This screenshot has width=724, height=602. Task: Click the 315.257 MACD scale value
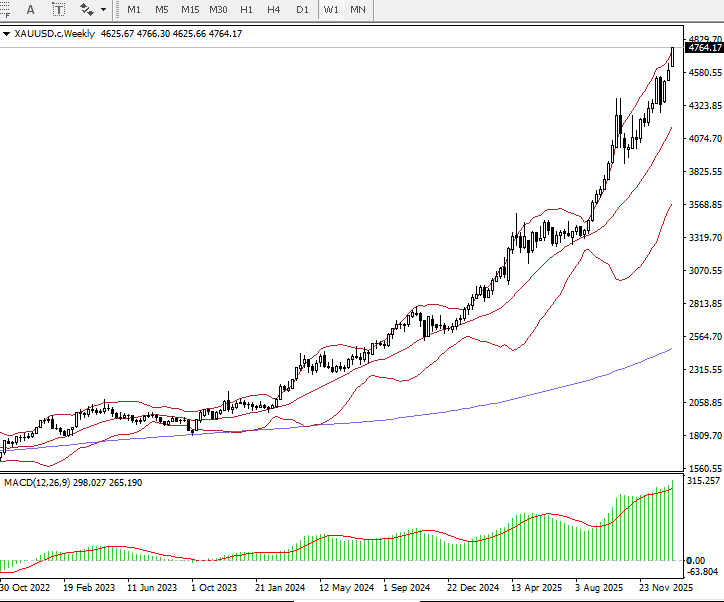tap(703, 481)
